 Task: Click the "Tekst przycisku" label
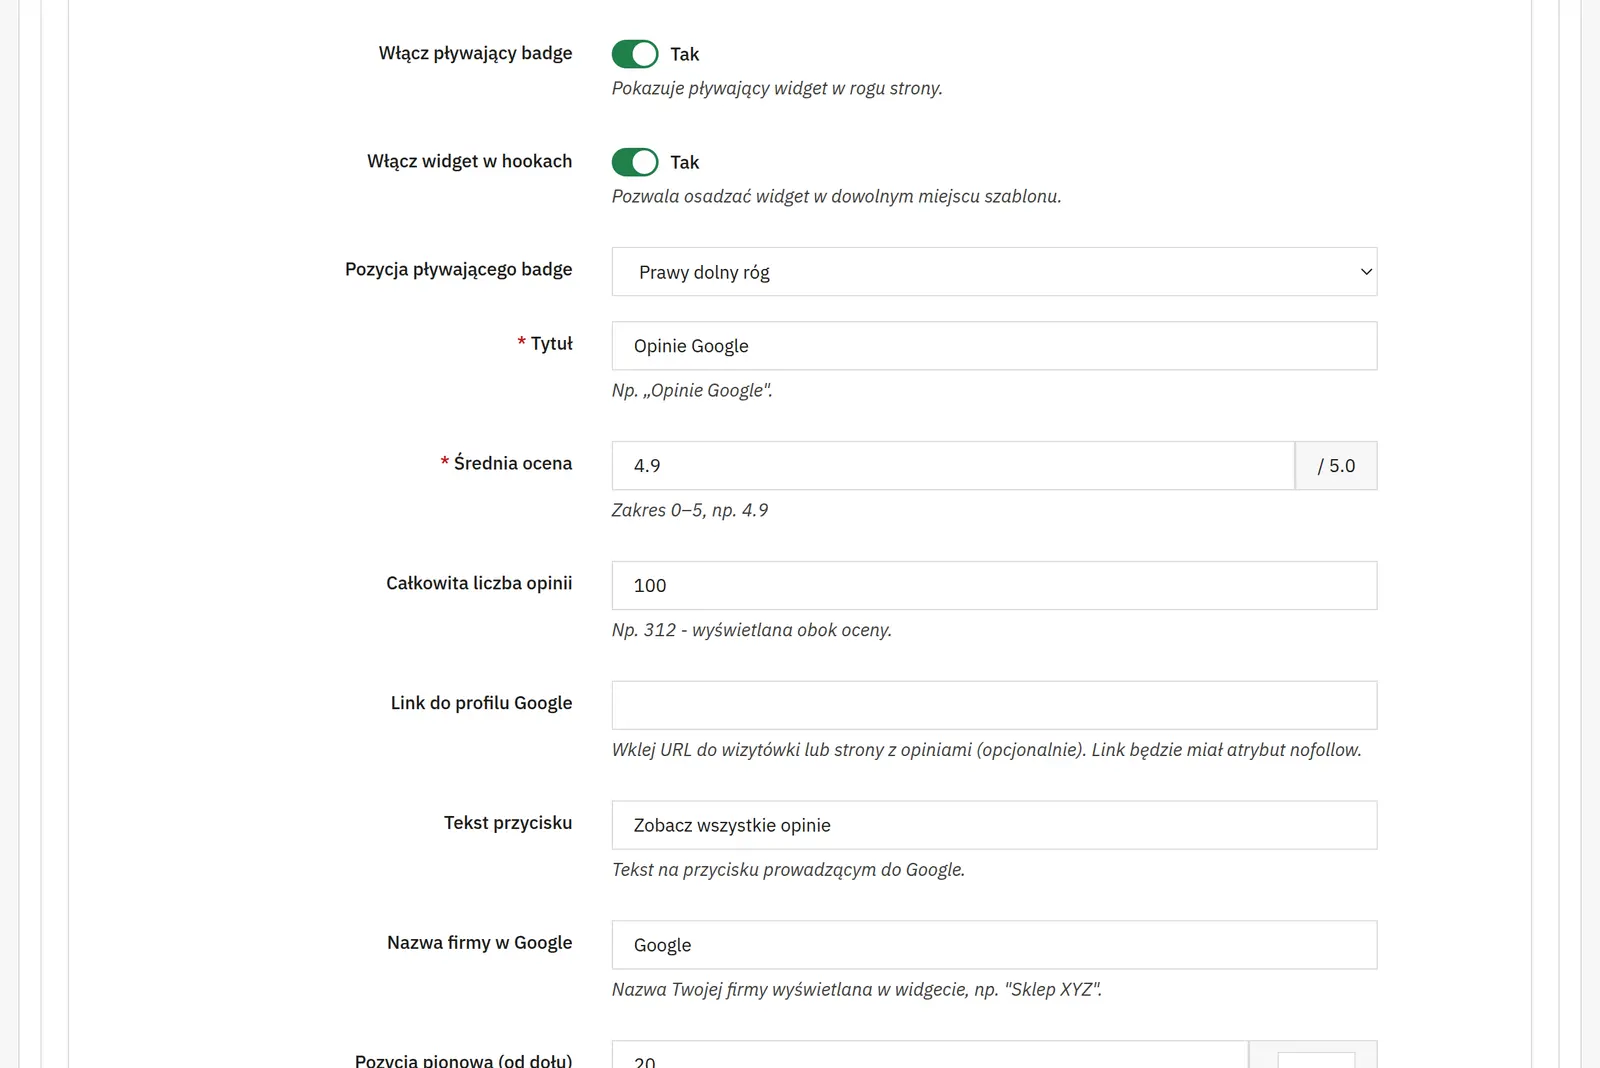point(508,823)
